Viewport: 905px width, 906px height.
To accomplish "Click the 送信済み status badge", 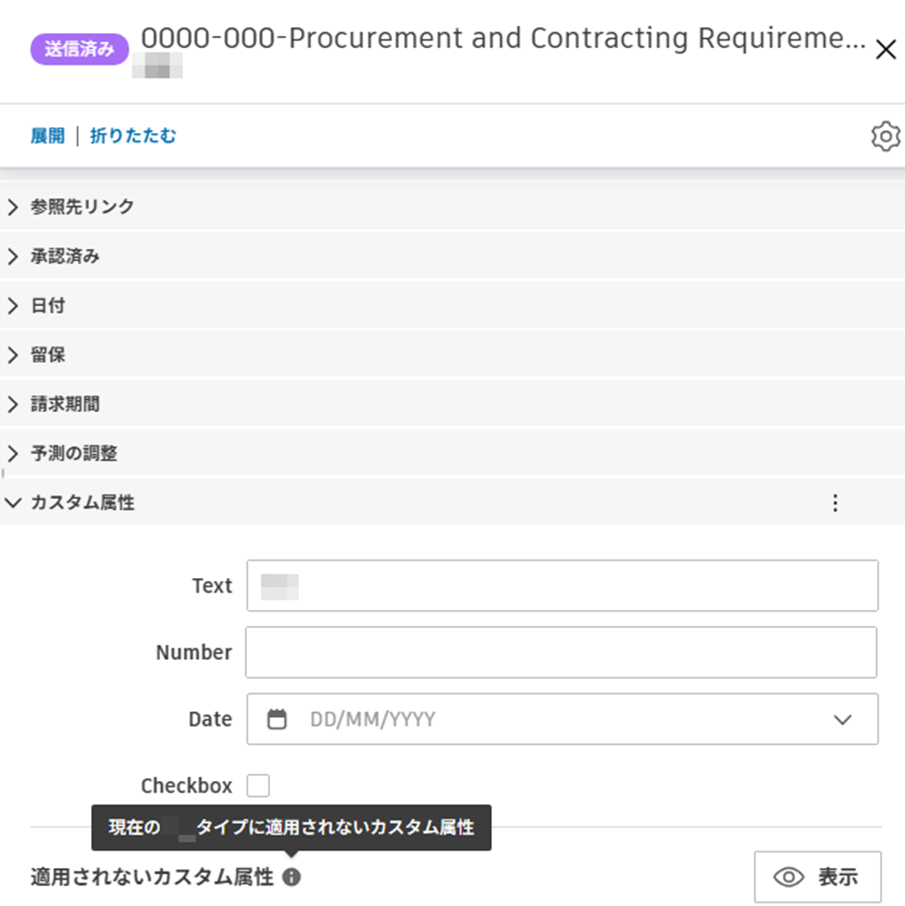I will 80,47.
